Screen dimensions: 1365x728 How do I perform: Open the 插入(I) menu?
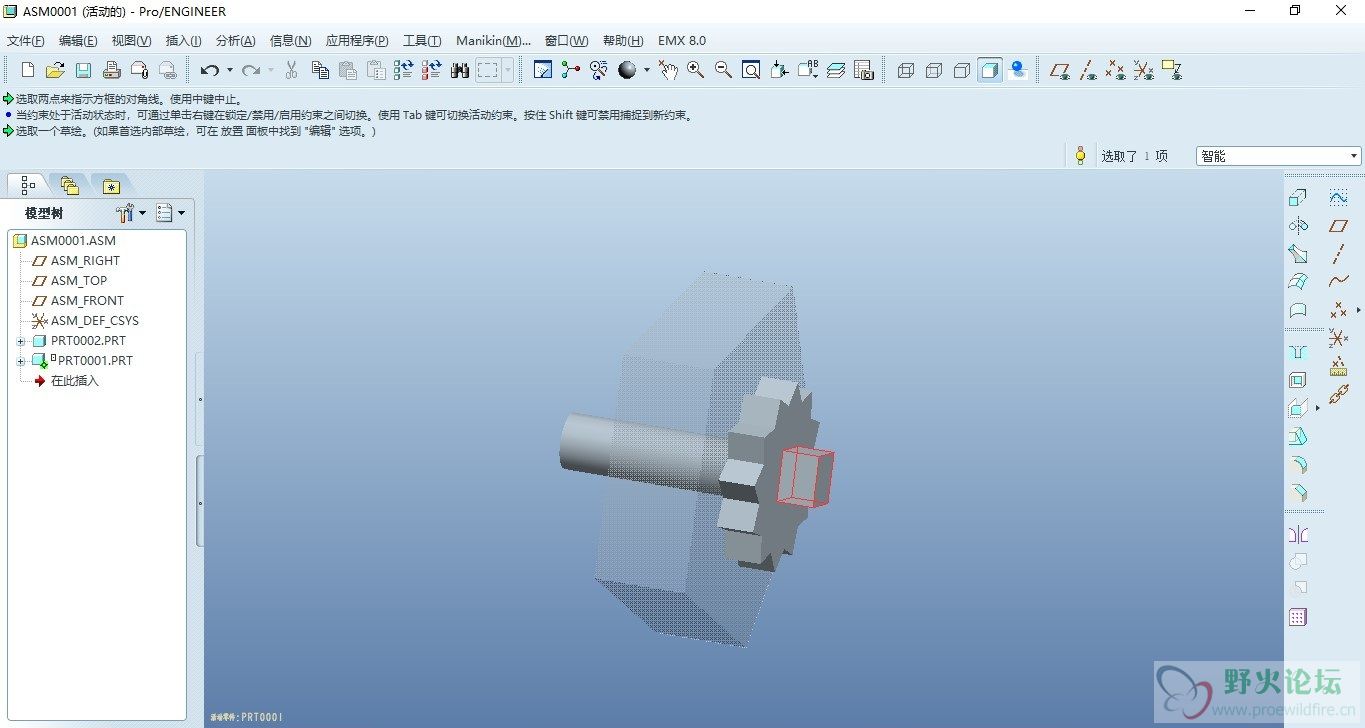point(183,41)
